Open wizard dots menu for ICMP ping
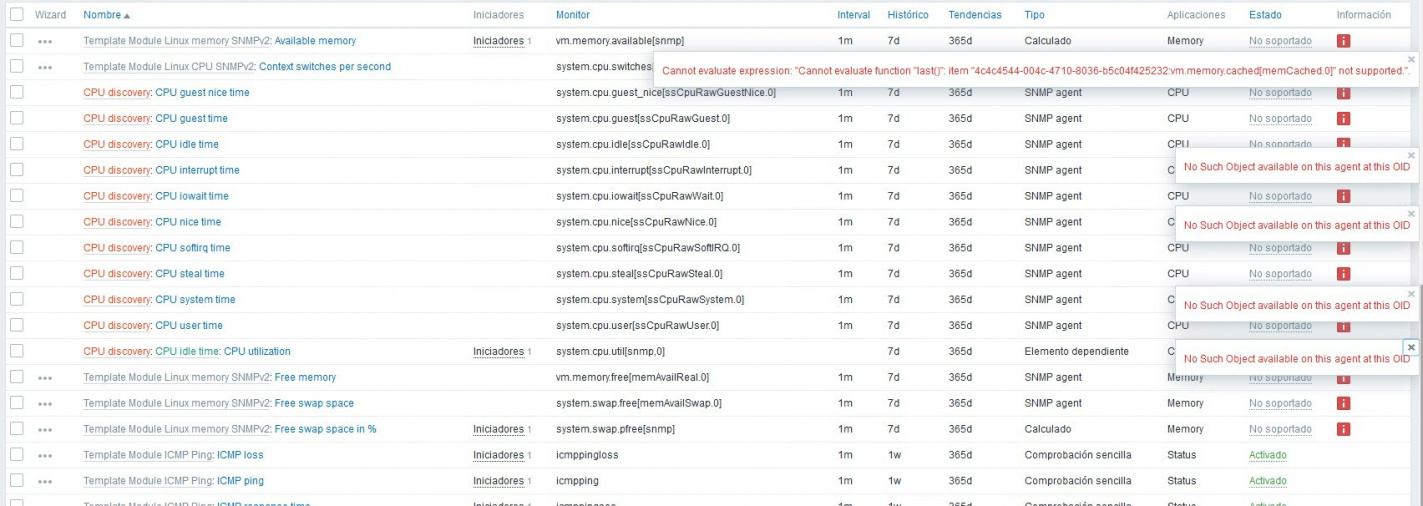Image resolution: width=1423 pixels, height=506 pixels. tap(45, 482)
